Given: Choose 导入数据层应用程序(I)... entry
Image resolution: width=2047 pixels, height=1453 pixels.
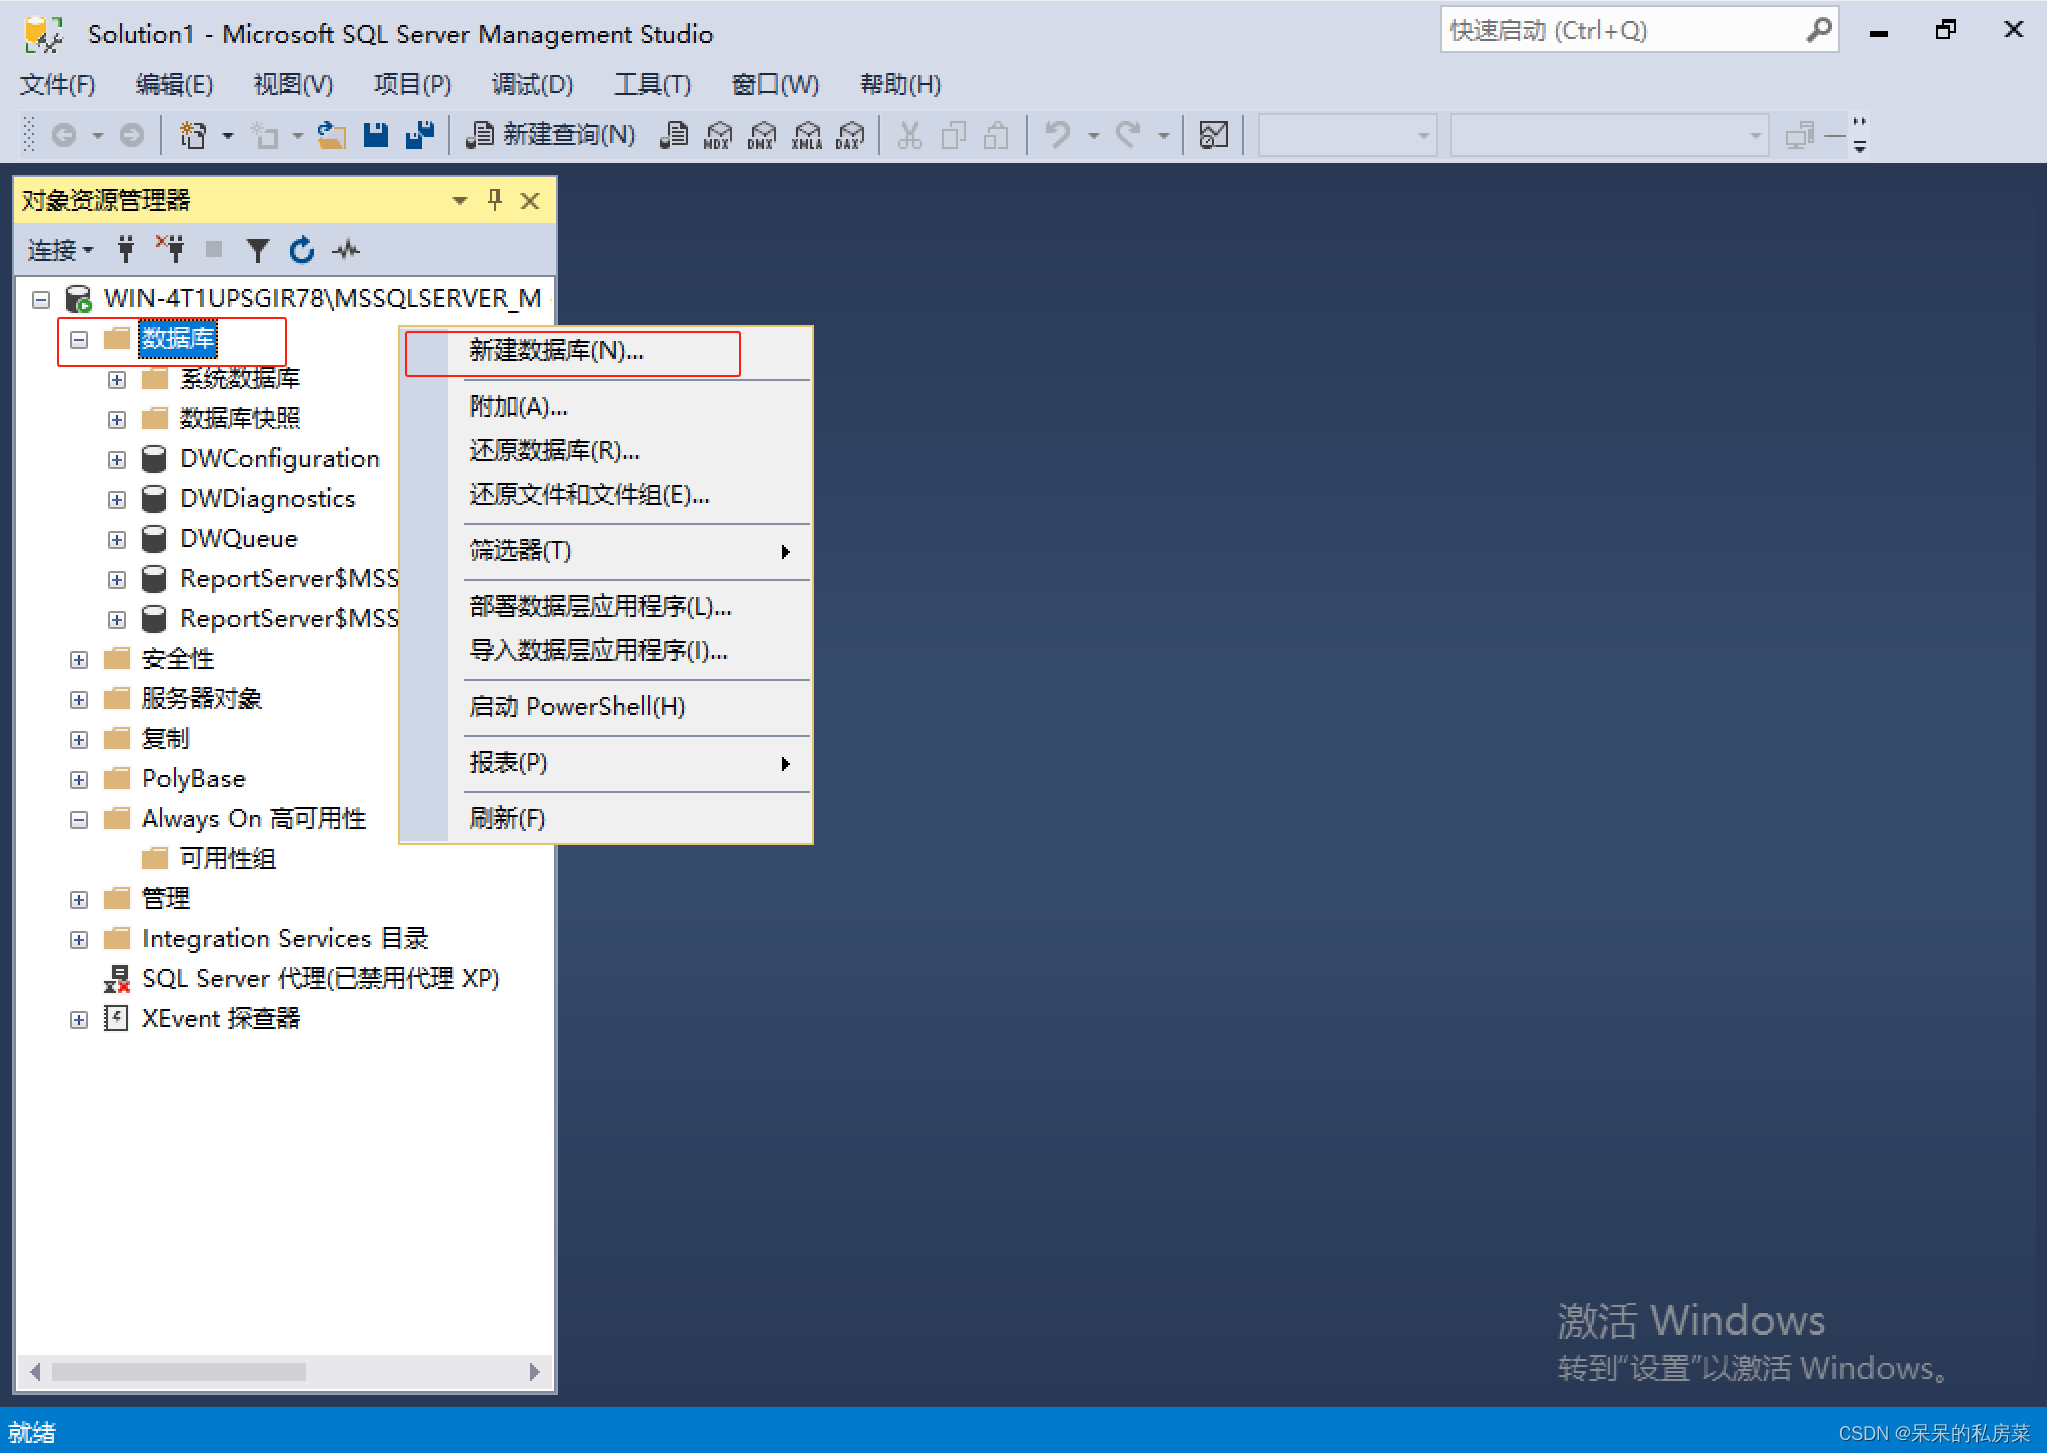Looking at the screenshot, I should click(x=606, y=651).
